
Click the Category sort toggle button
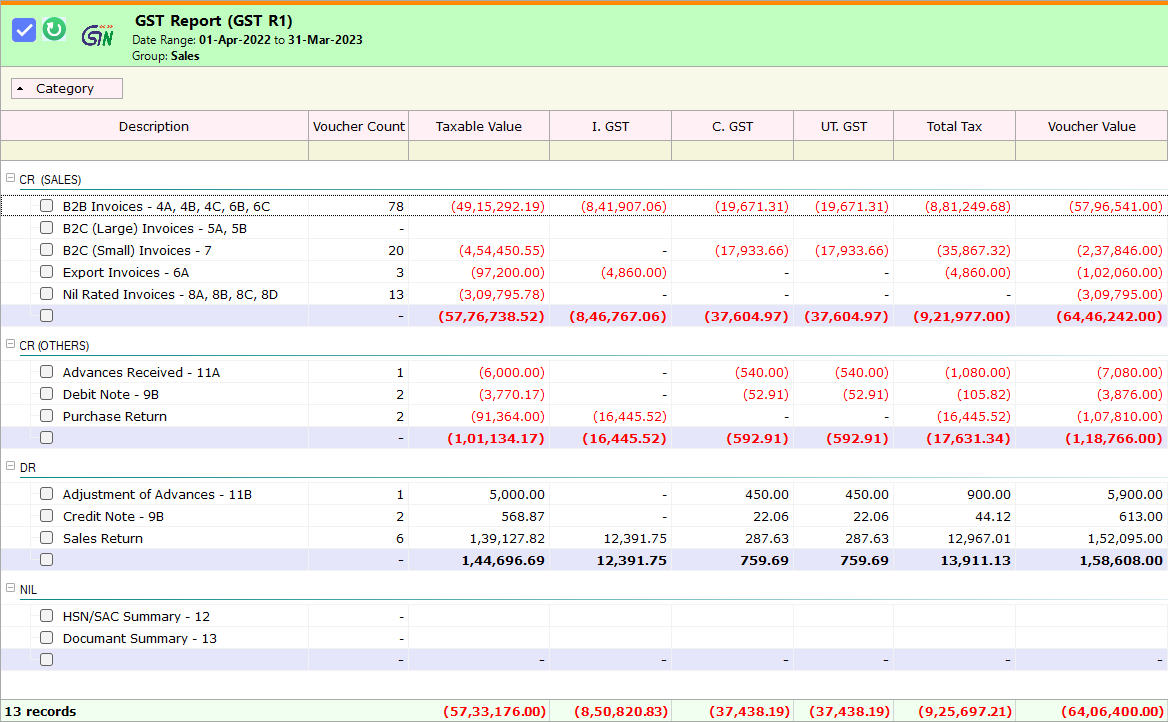66,88
